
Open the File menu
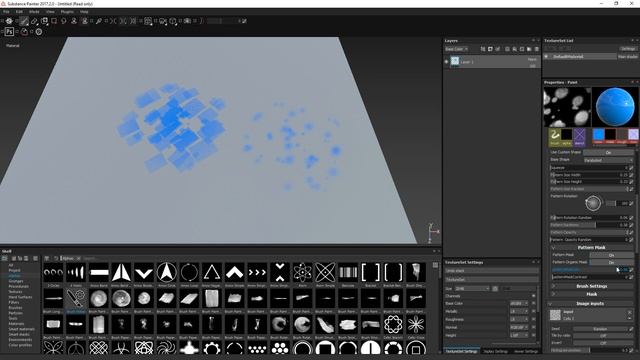[6, 12]
